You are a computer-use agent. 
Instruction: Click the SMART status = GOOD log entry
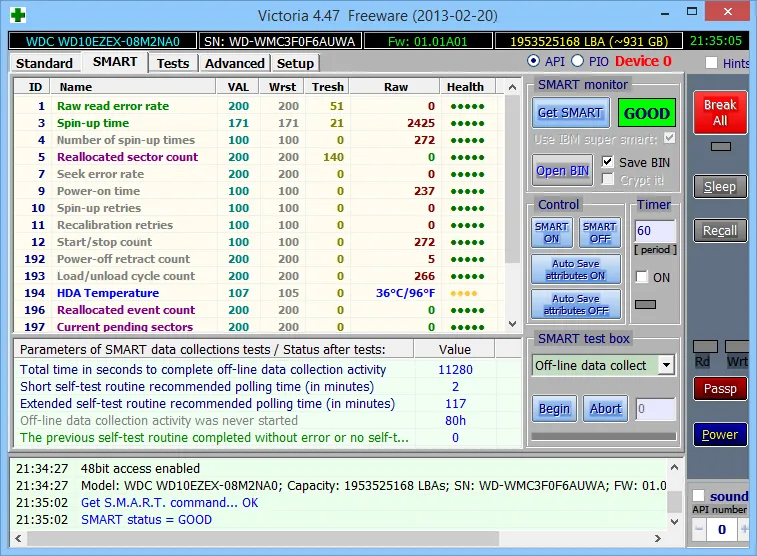click(x=146, y=520)
